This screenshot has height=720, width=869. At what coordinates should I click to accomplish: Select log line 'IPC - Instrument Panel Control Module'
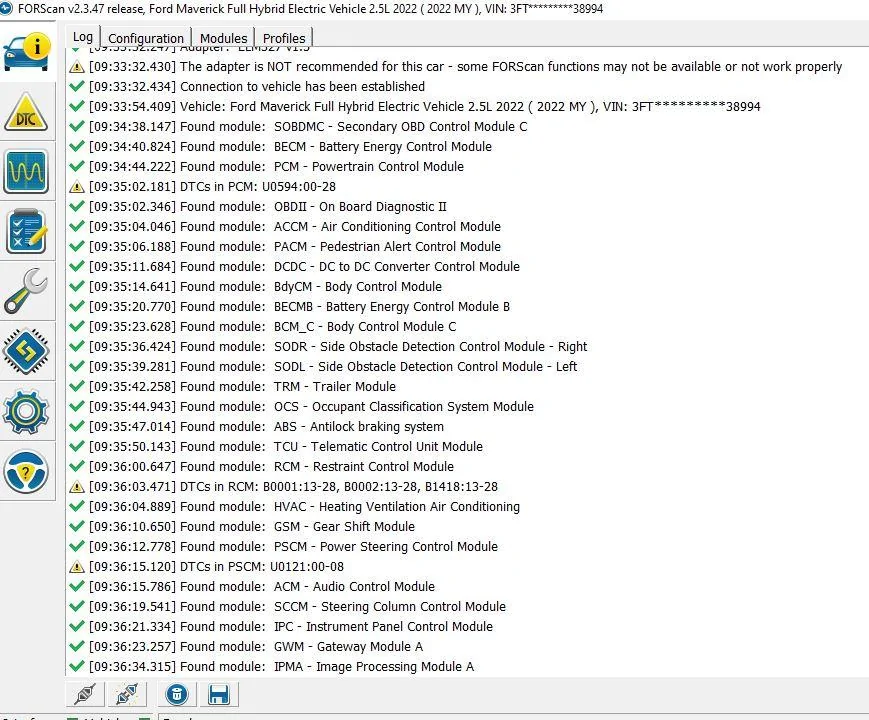pos(291,626)
